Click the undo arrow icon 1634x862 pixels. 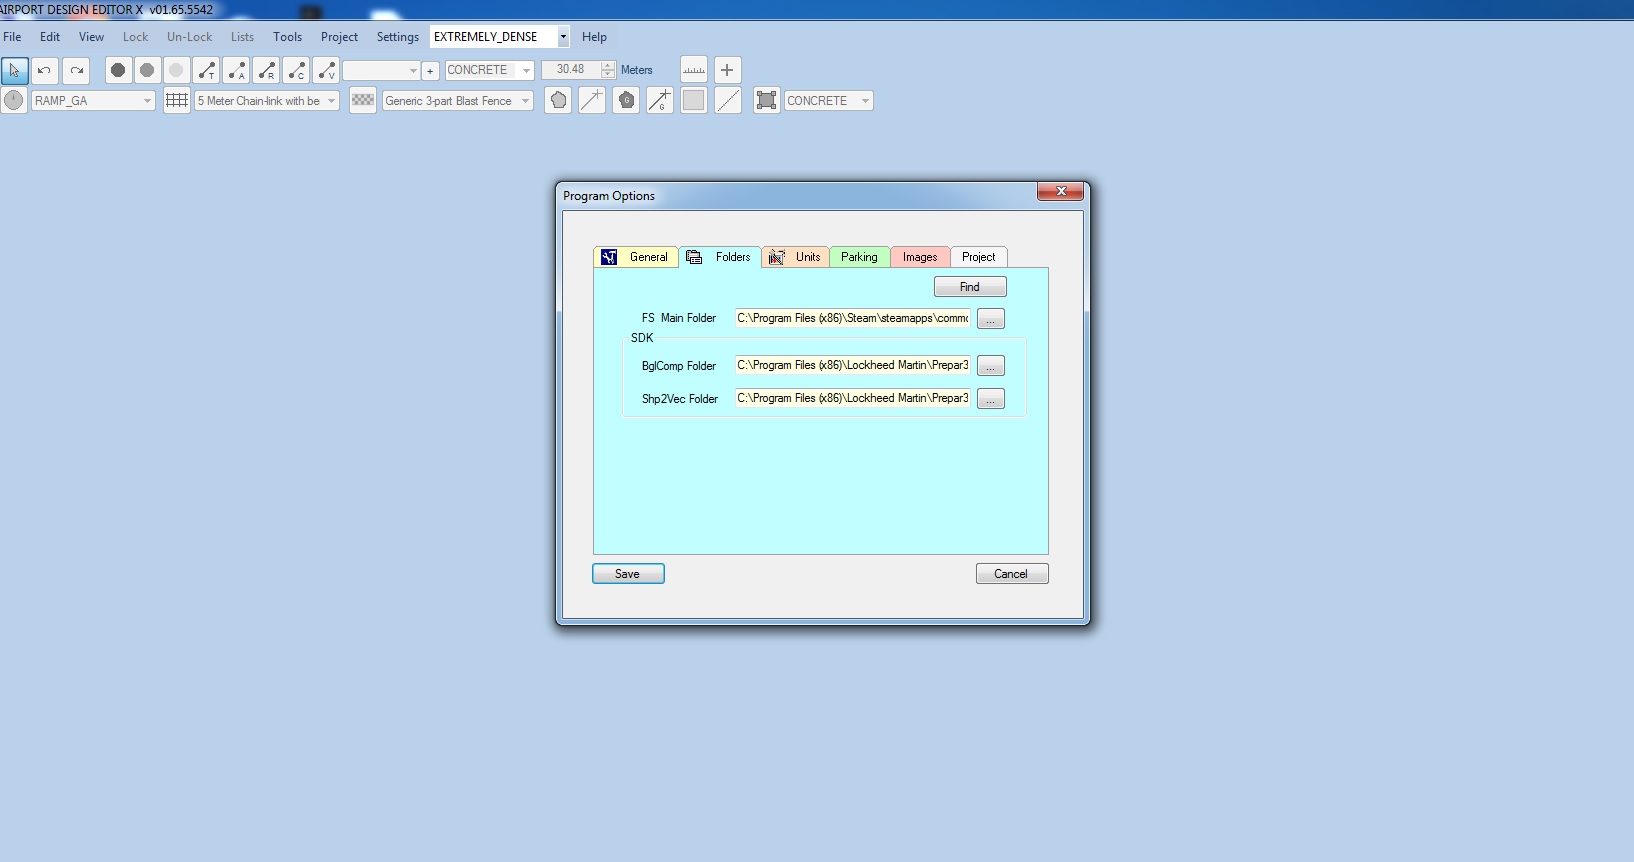[x=44, y=70]
